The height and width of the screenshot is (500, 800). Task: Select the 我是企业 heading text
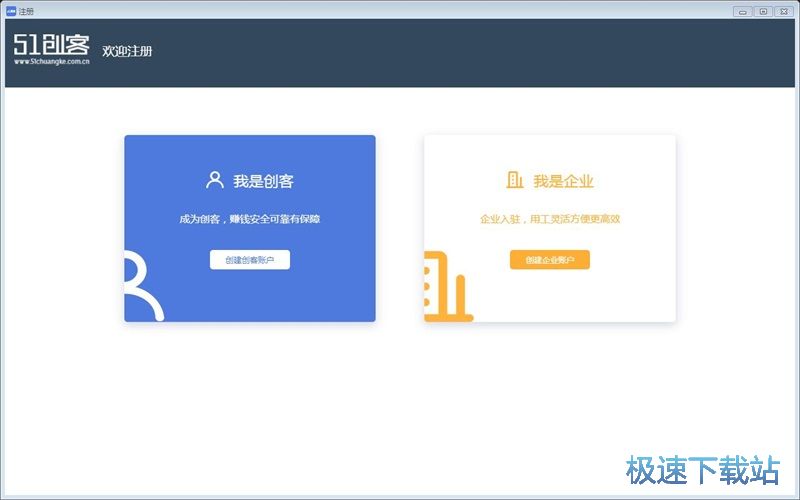[x=563, y=181]
